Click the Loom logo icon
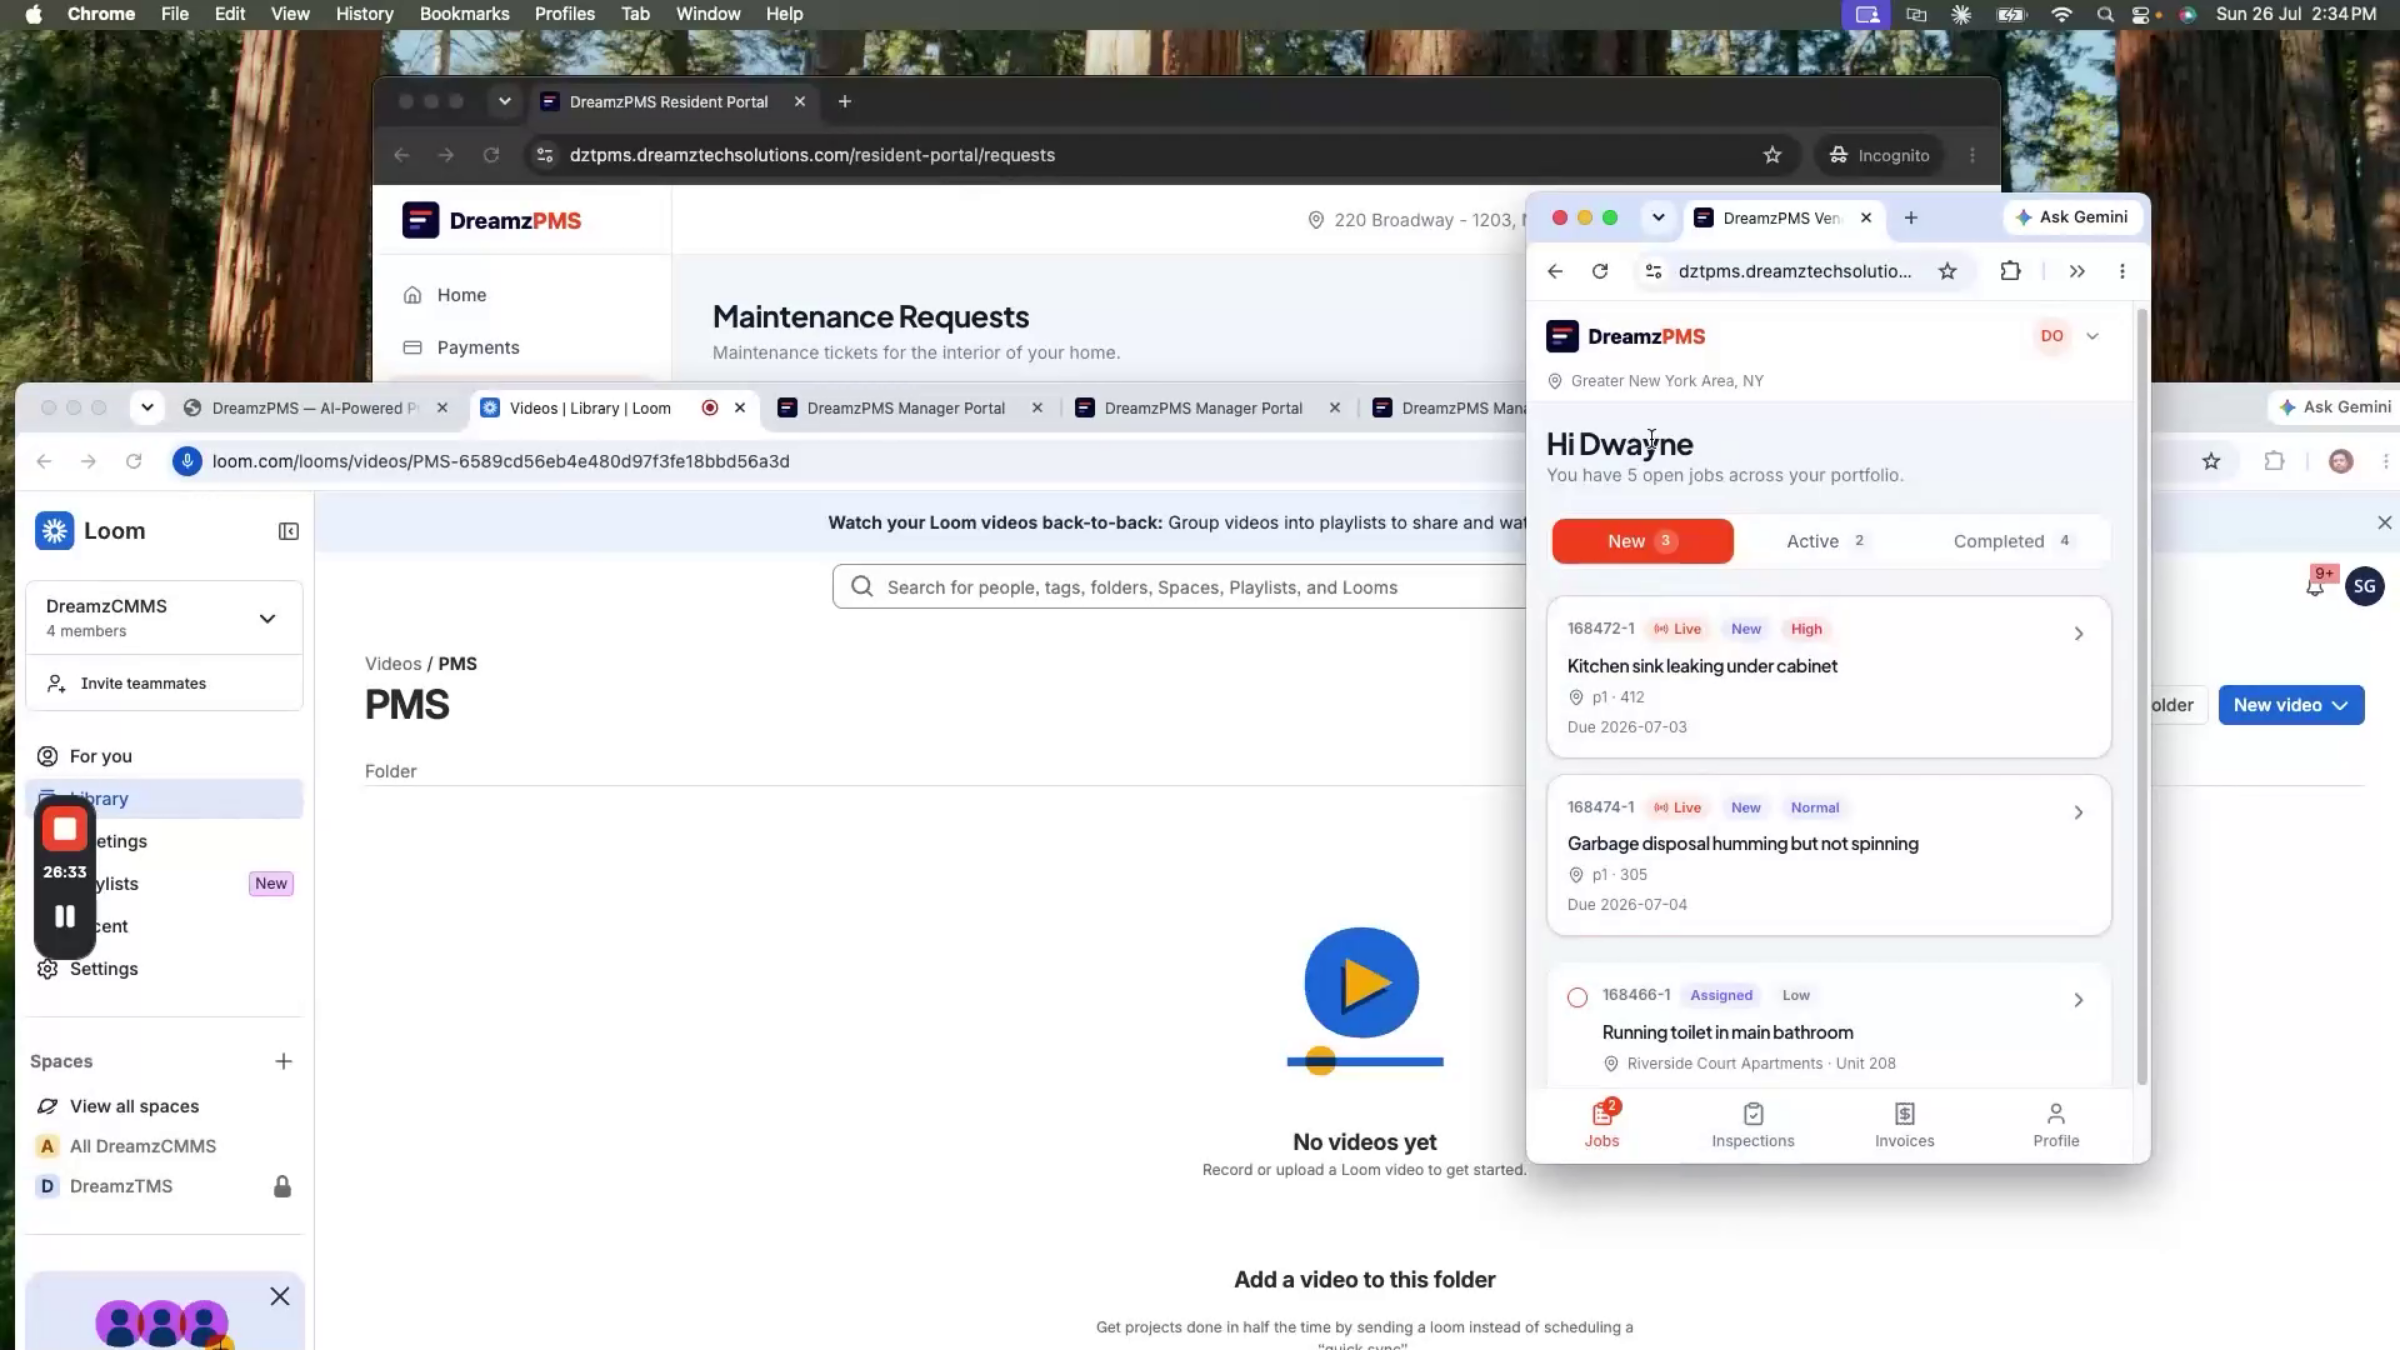 click(x=55, y=531)
